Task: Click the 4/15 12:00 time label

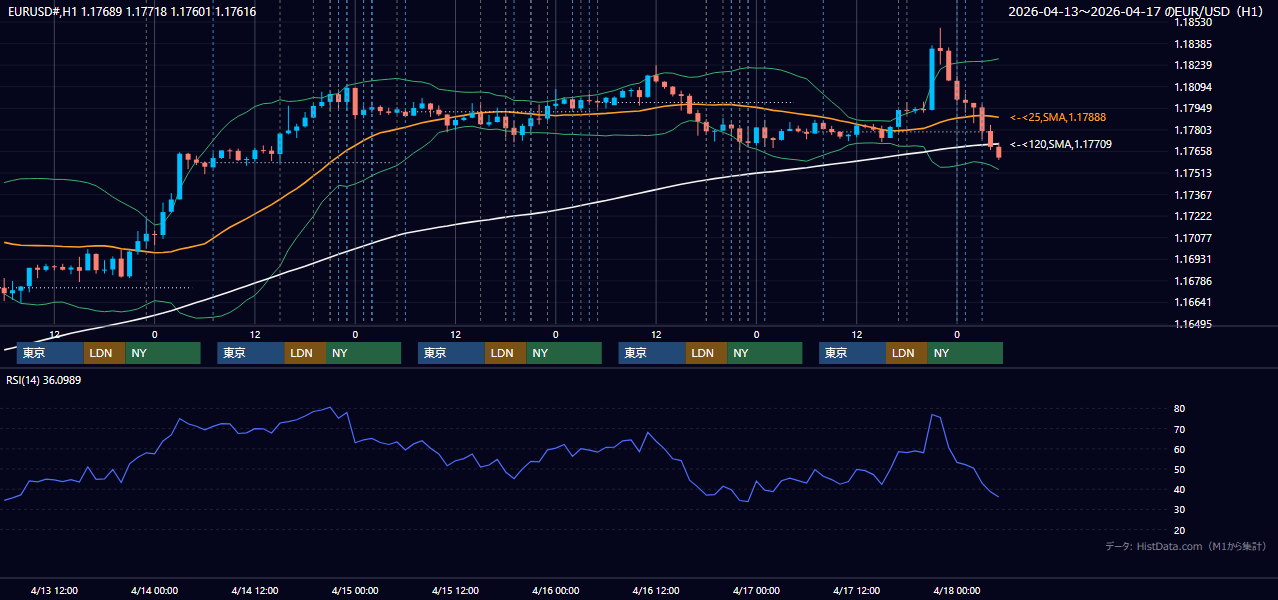Action: (x=455, y=591)
